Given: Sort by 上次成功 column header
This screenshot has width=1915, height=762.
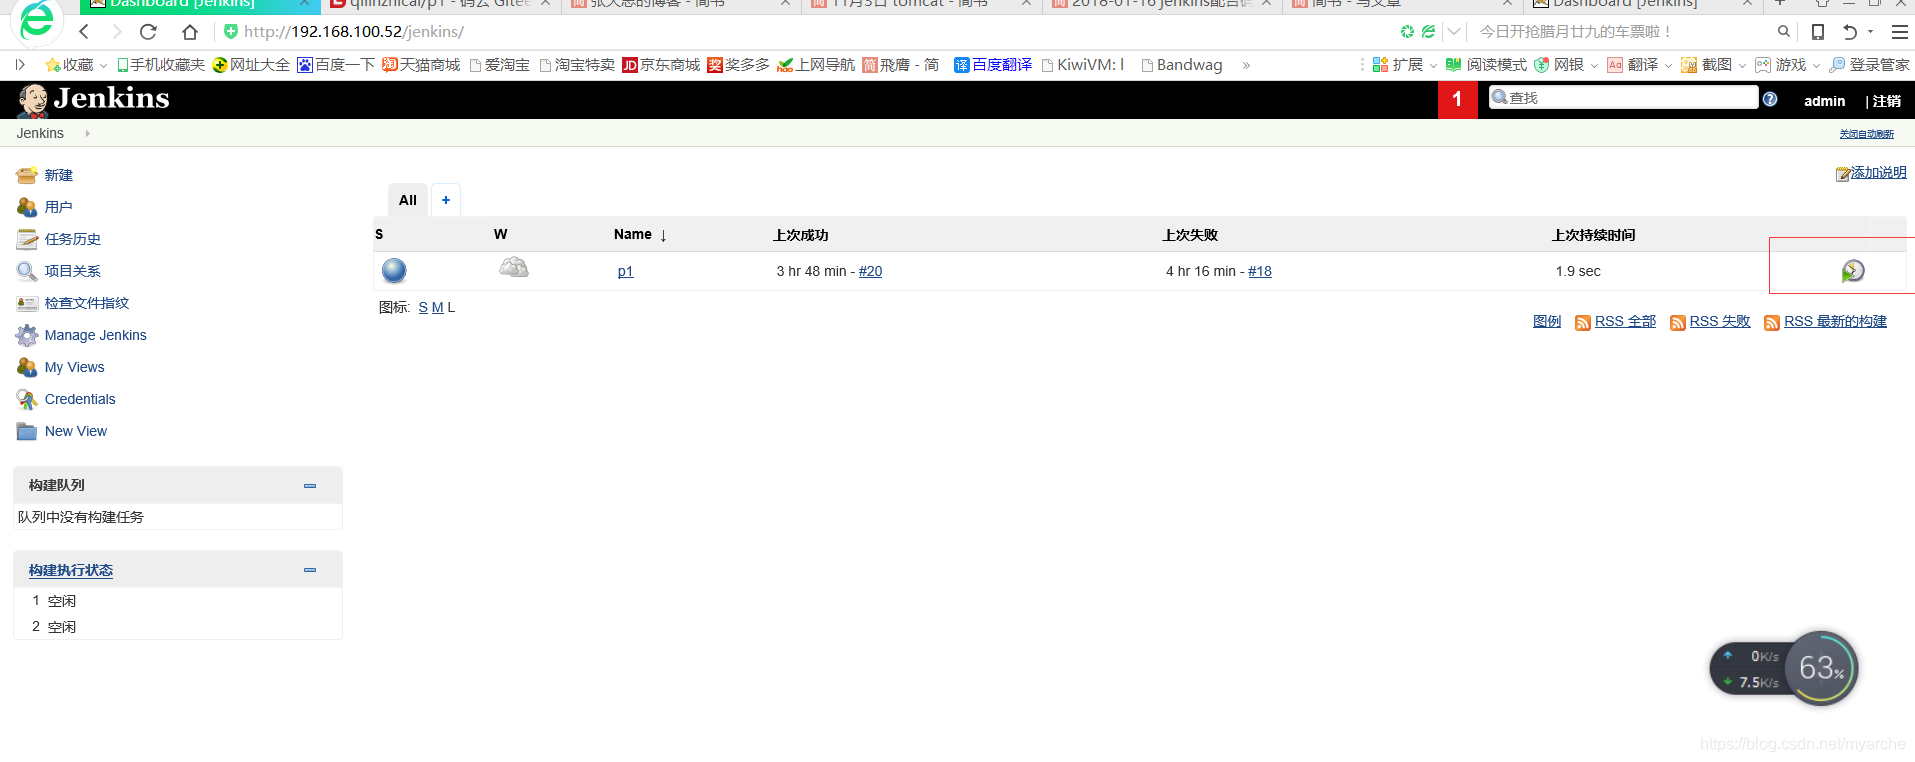Looking at the screenshot, I should point(801,235).
